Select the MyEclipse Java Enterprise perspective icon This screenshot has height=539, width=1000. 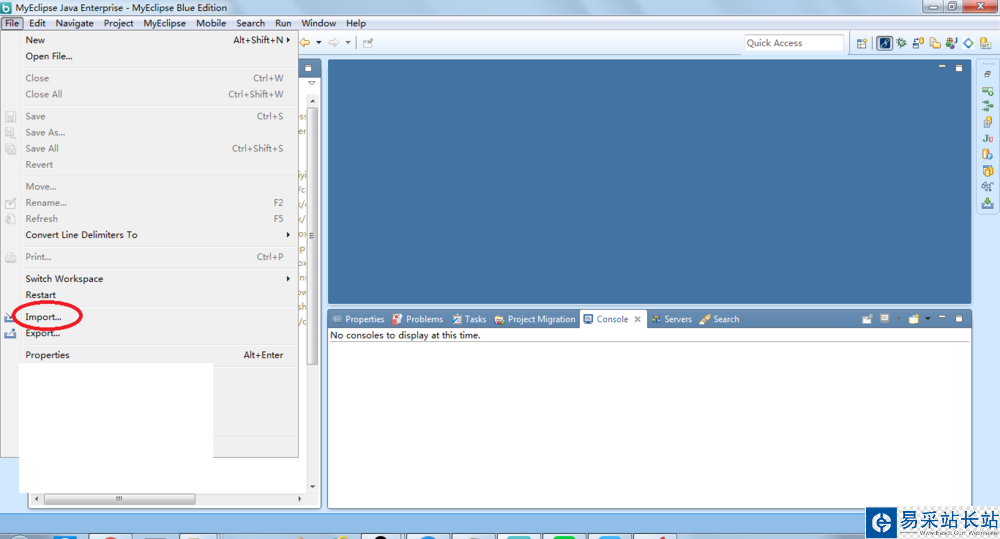(885, 43)
